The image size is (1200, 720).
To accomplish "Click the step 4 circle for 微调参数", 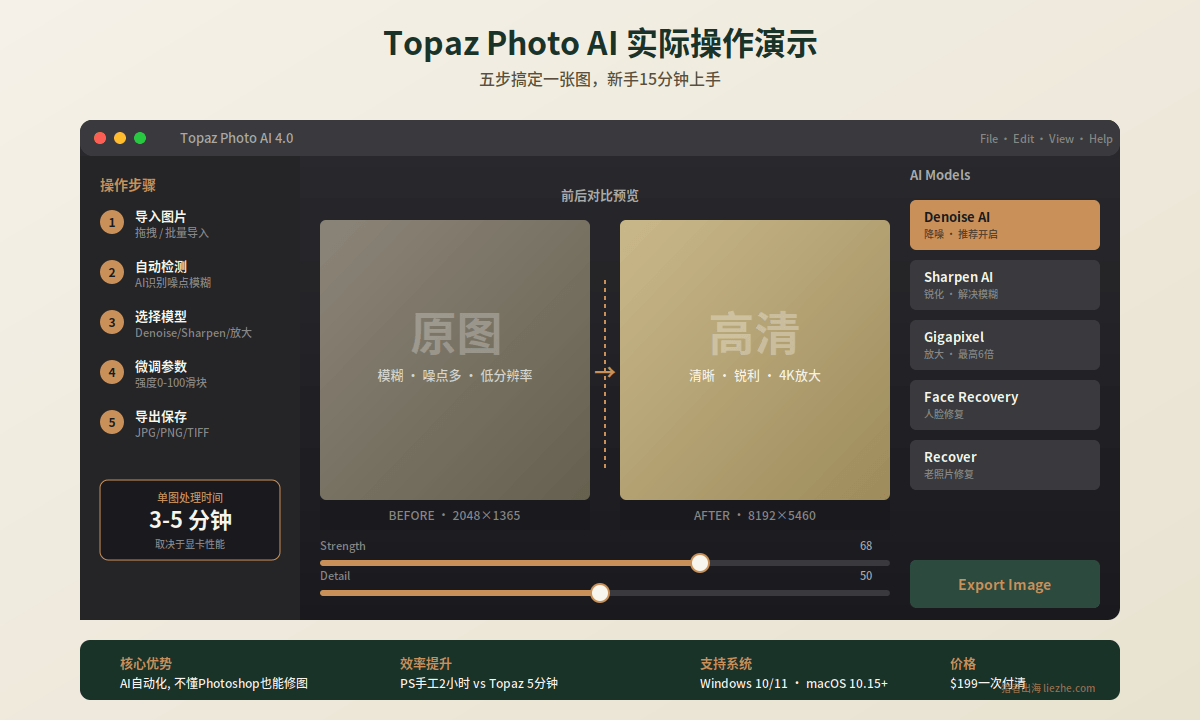I will 112,372.
